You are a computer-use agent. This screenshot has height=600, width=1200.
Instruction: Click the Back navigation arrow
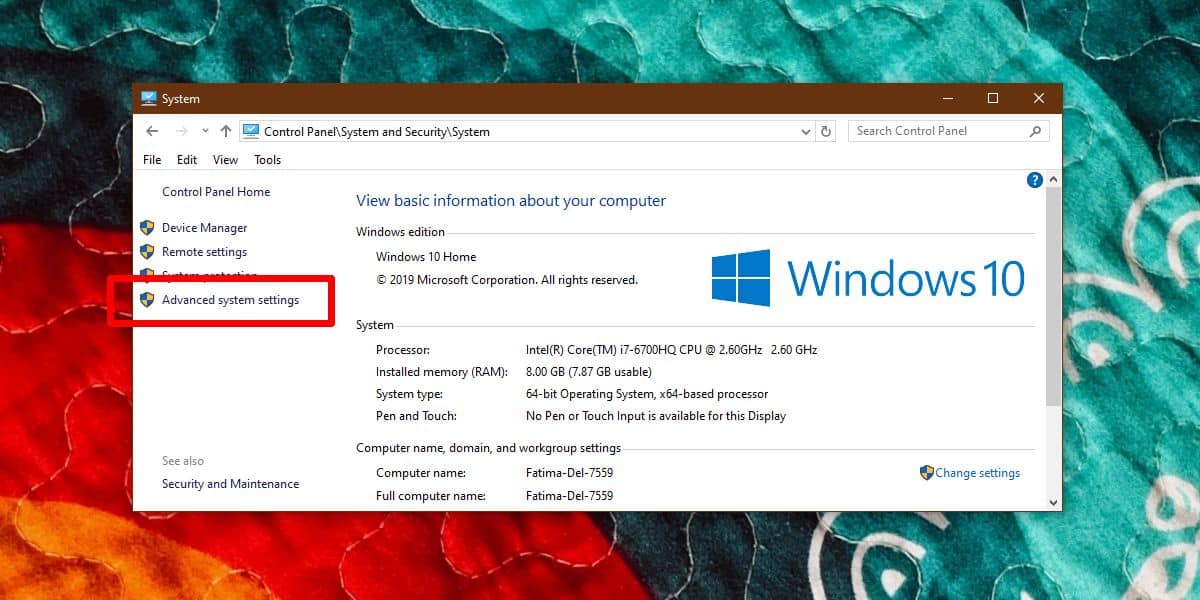click(152, 131)
